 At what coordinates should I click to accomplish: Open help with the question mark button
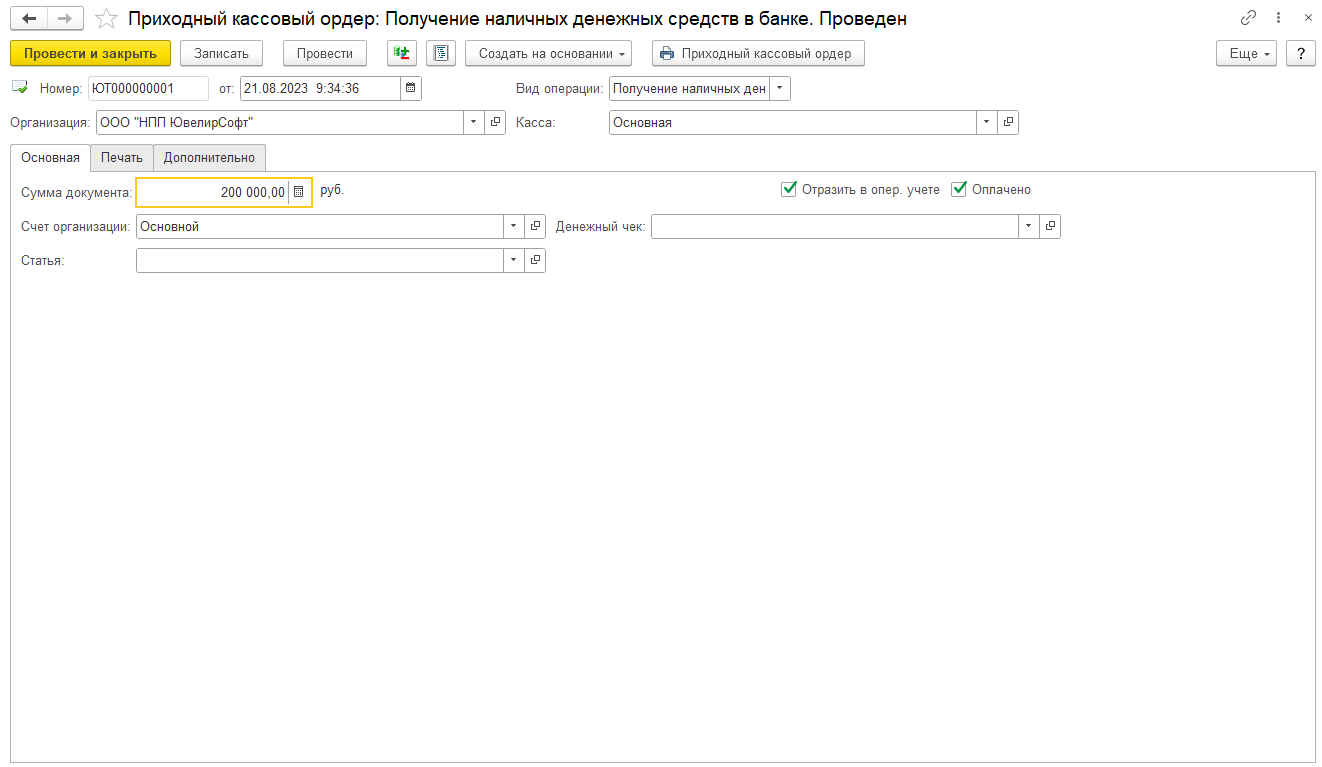[x=1301, y=53]
